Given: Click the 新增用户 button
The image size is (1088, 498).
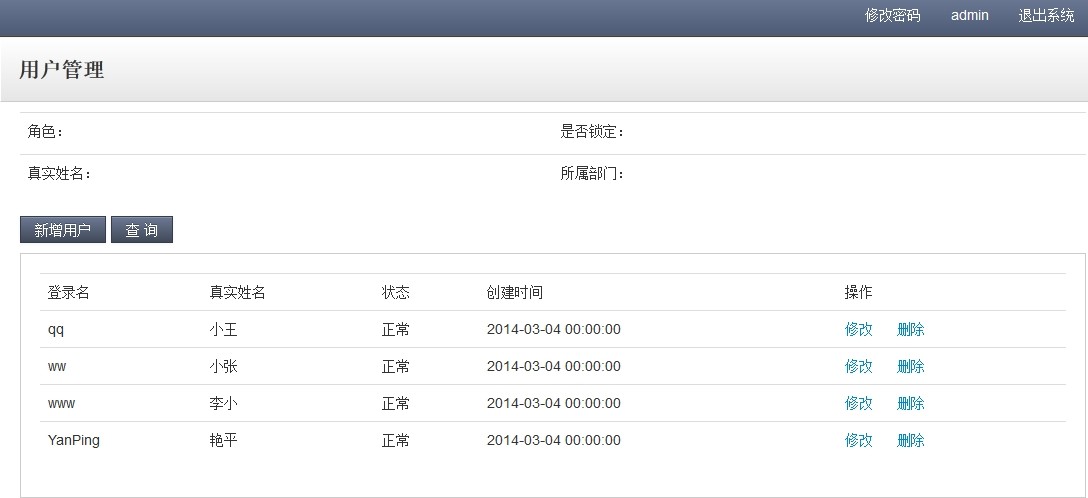Looking at the screenshot, I should (63, 230).
